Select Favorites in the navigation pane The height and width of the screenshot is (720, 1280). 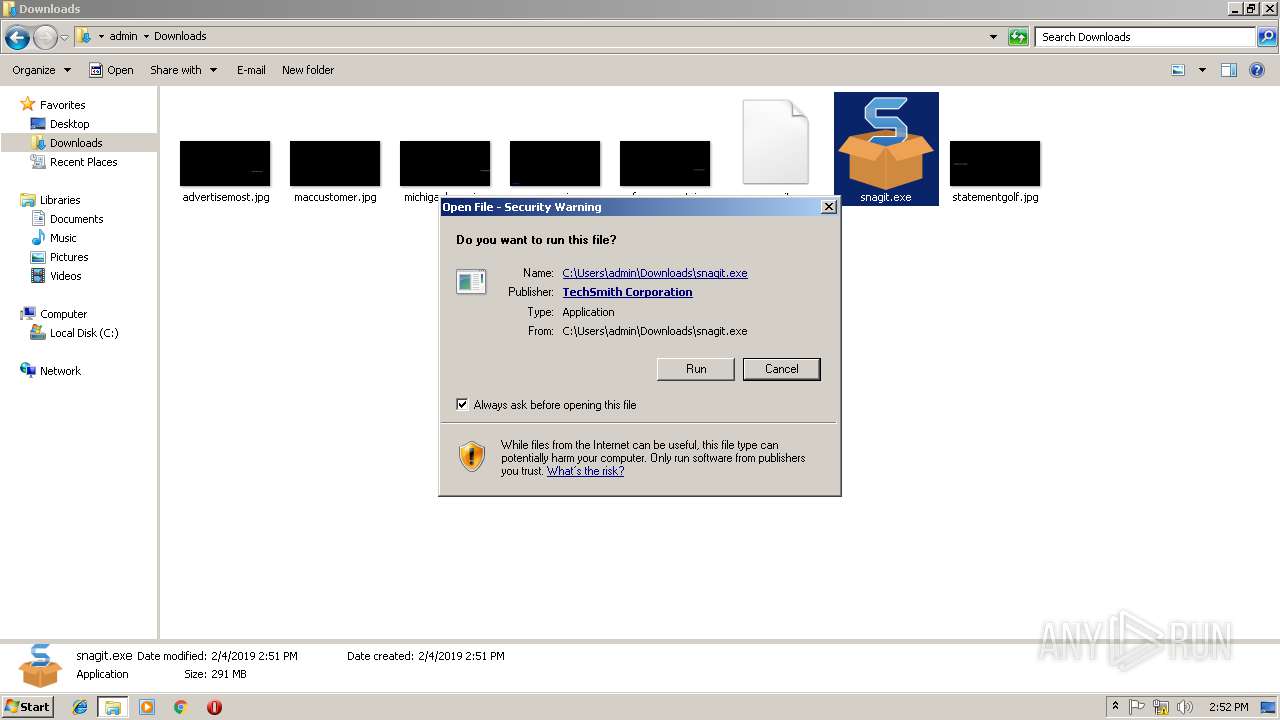pyautogui.click(x=62, y=105)
